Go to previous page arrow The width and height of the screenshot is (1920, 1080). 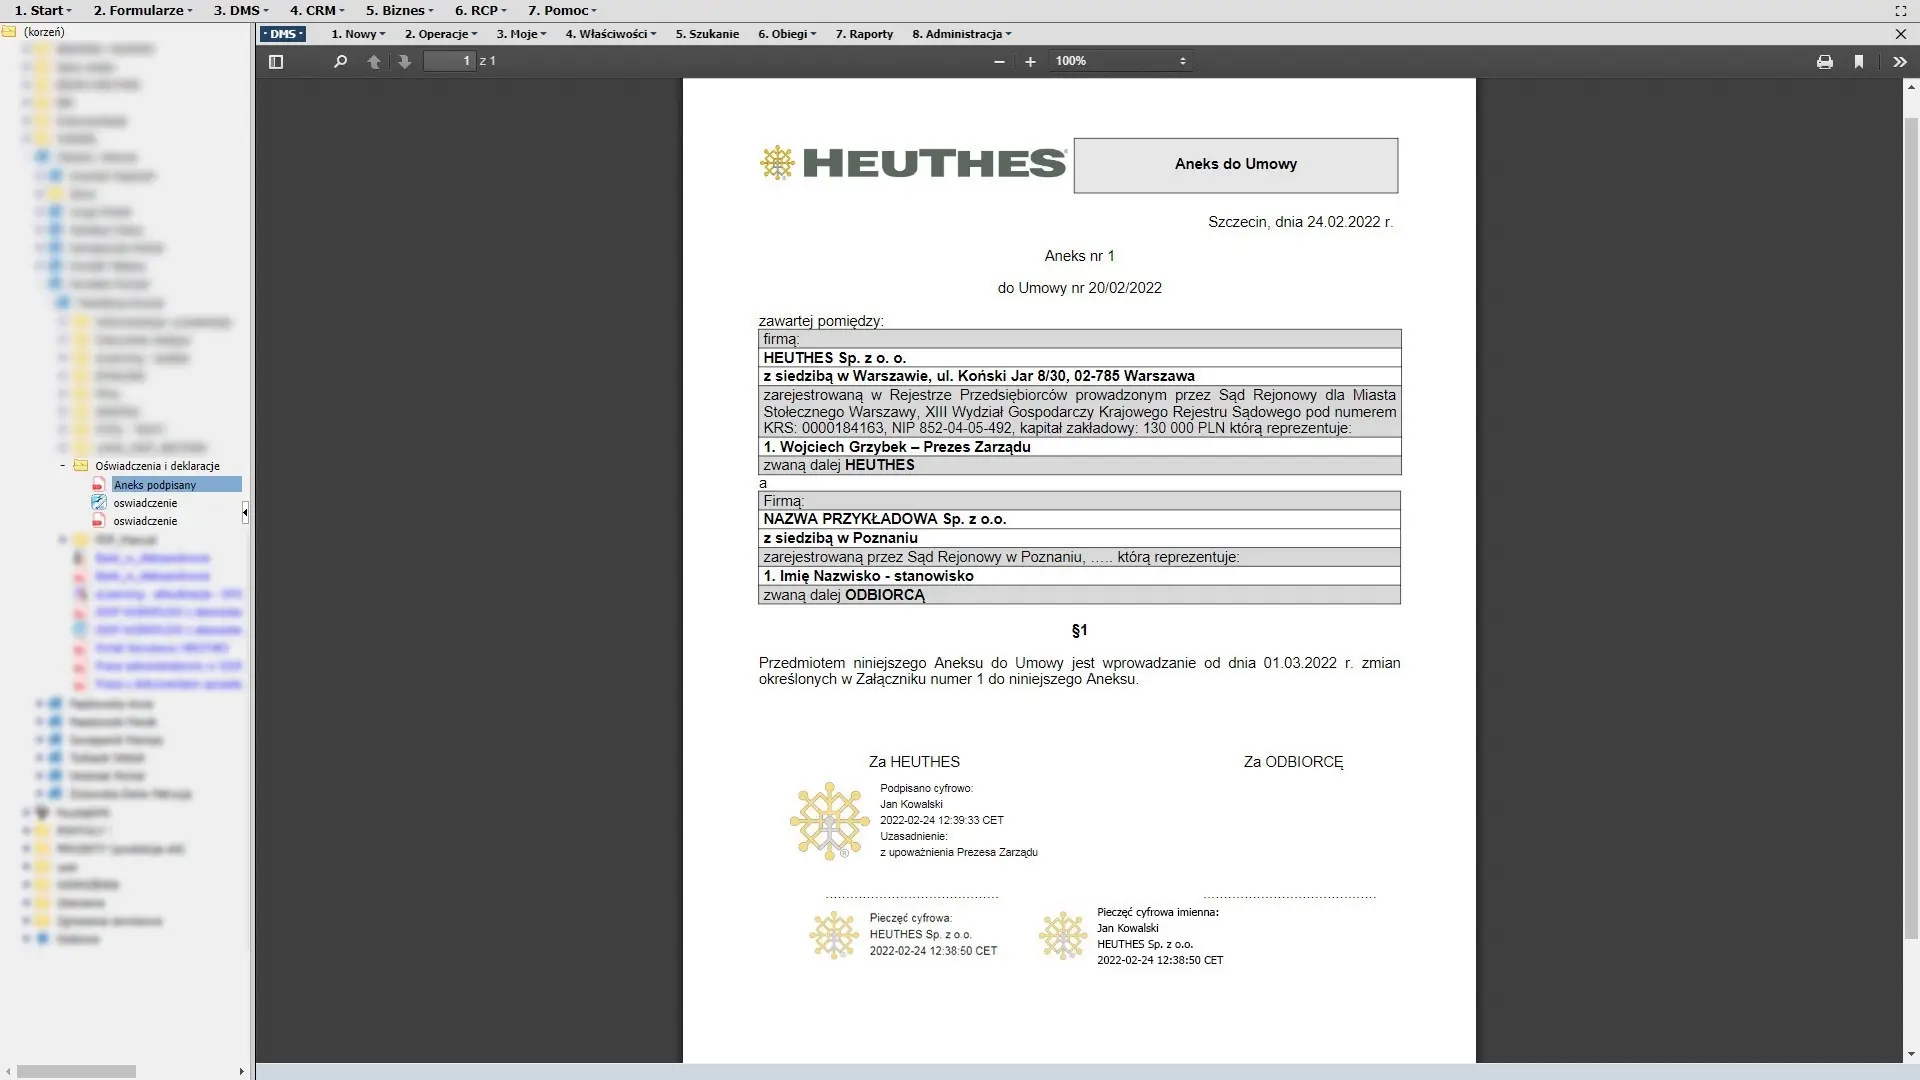coord(374,61)
